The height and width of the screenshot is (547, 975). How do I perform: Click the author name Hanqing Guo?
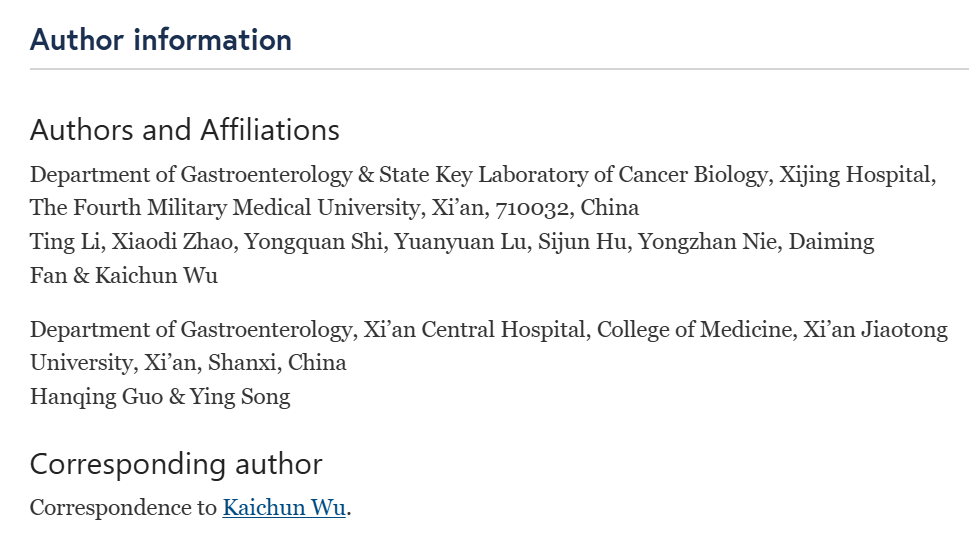click(x=96, y=397)
